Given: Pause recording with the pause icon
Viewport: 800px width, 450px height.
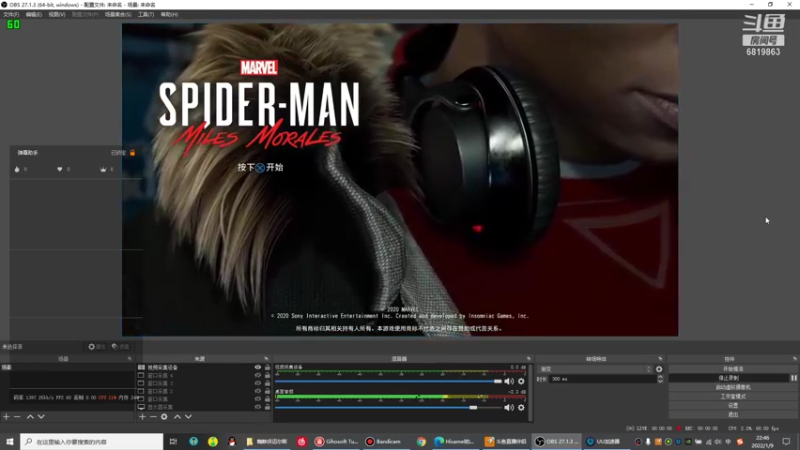Looking at the screenshot, I should [x=793, y=378].
